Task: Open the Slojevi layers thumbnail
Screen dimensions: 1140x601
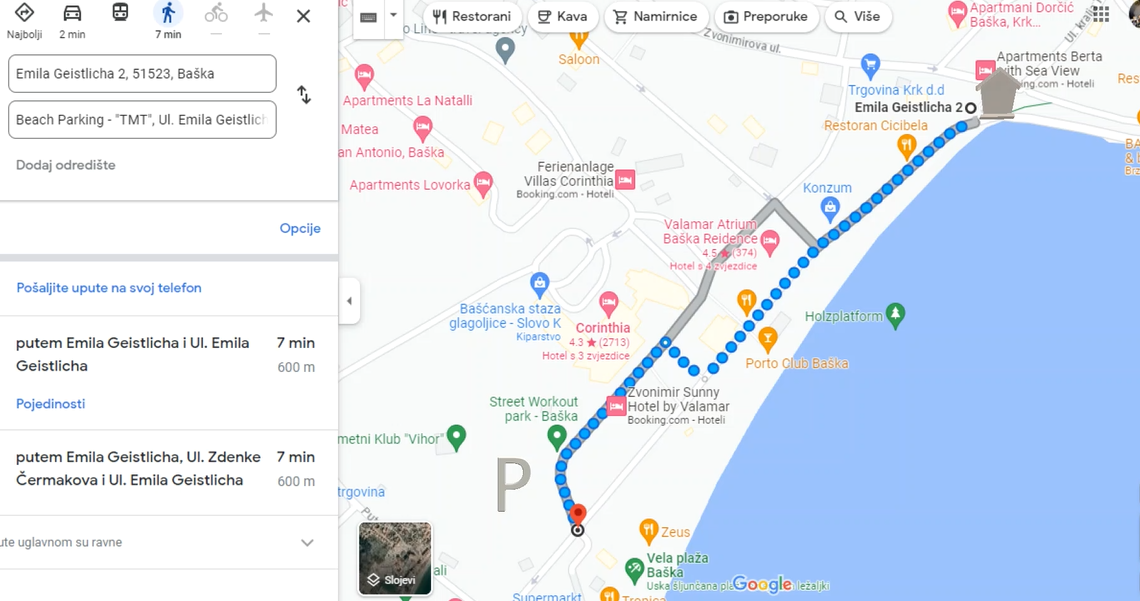Action: (395, 558)
